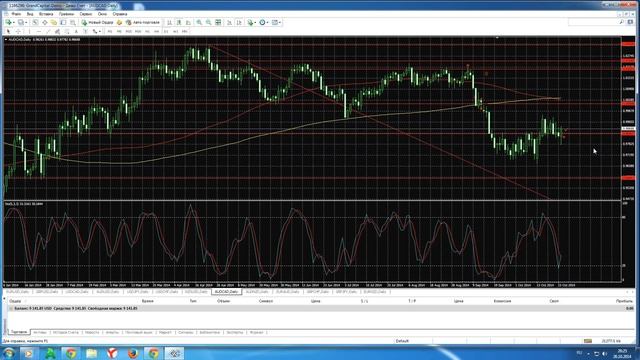
Task: Draw a horizontal line
Action: pyautogui.click(x=39, y=31)
